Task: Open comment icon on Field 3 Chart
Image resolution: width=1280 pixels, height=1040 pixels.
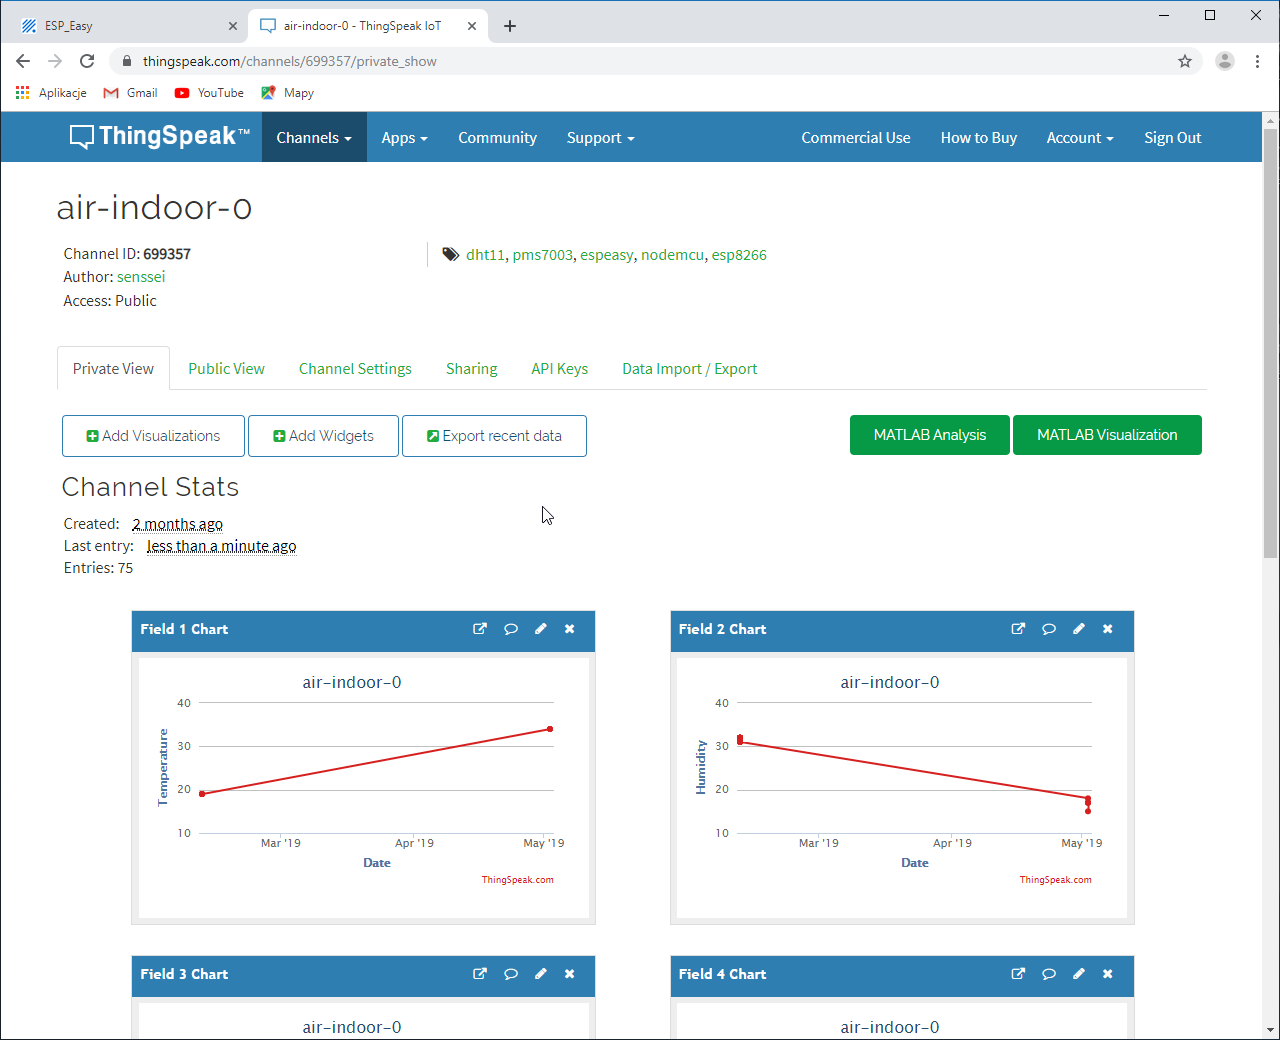Action: pyautogui.click(x=511, y=974)
